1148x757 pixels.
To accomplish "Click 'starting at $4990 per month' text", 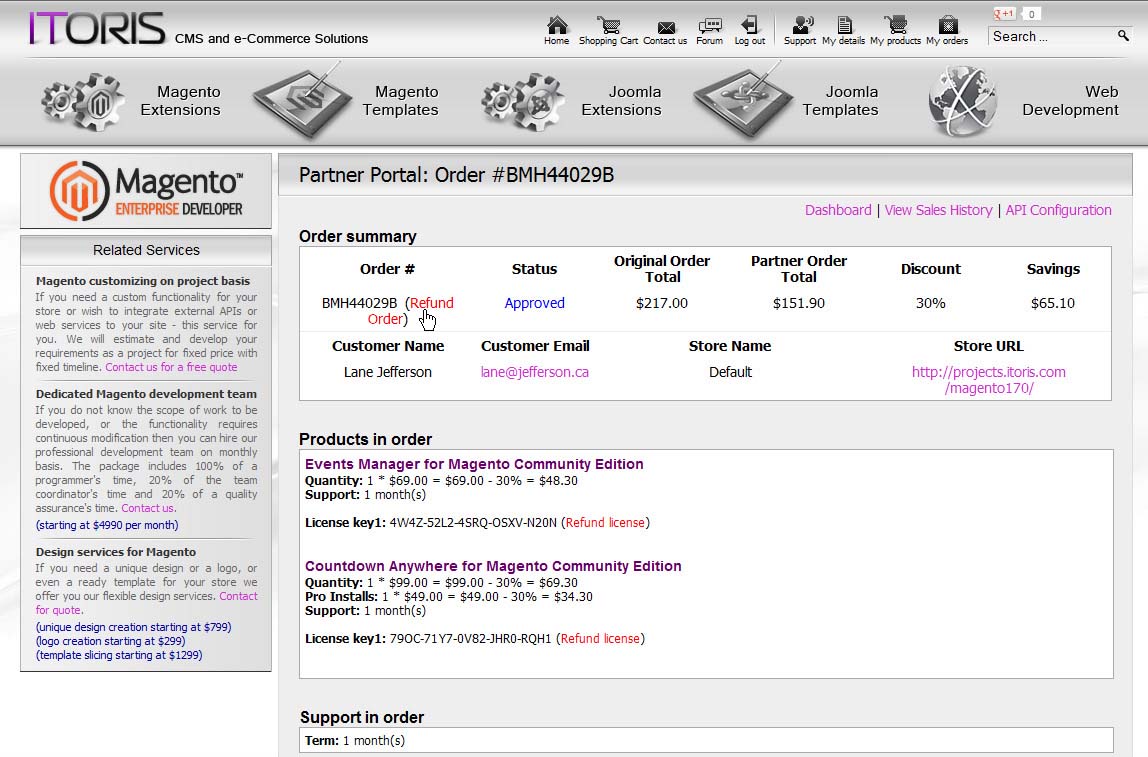I will pos(107,525).
